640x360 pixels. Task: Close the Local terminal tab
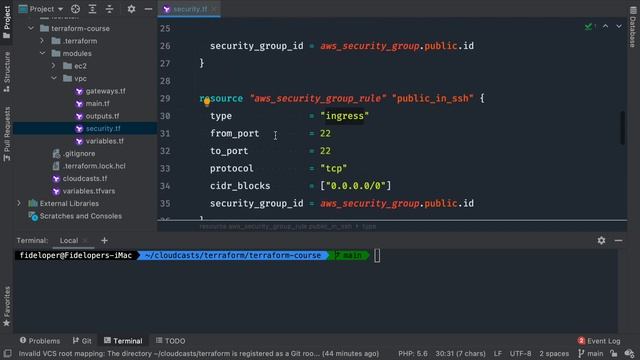(x=85, y=240)
